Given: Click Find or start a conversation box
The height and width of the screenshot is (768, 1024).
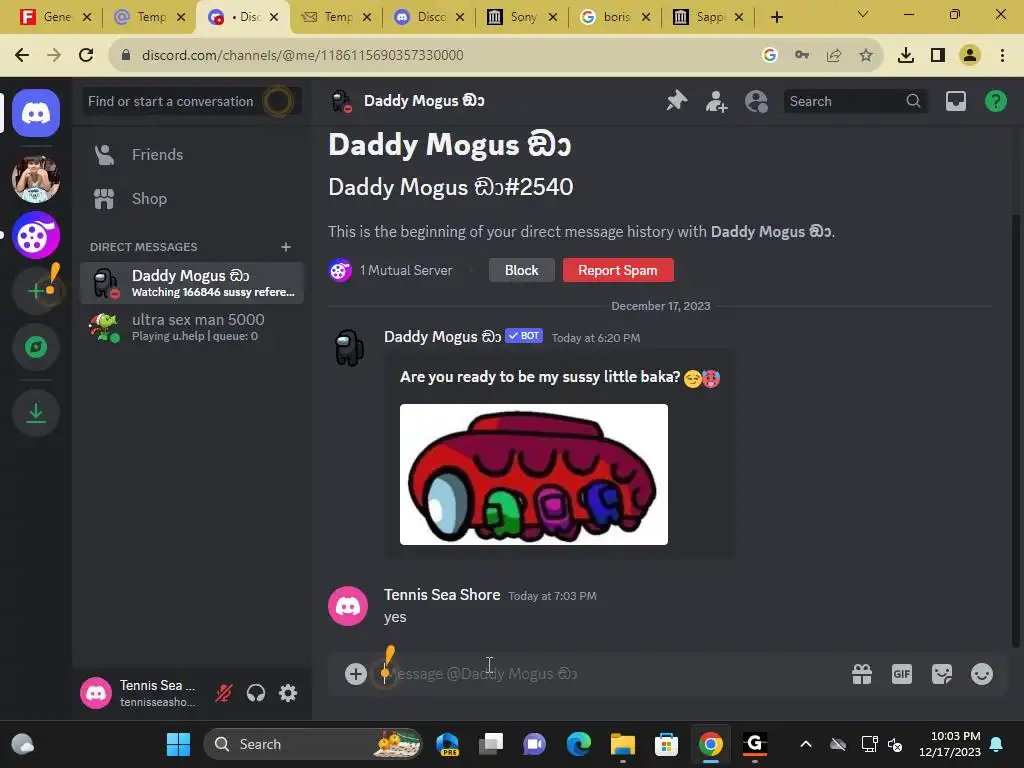Looking at the screenshot, I should pyautogui.click(x=192, y=101).
